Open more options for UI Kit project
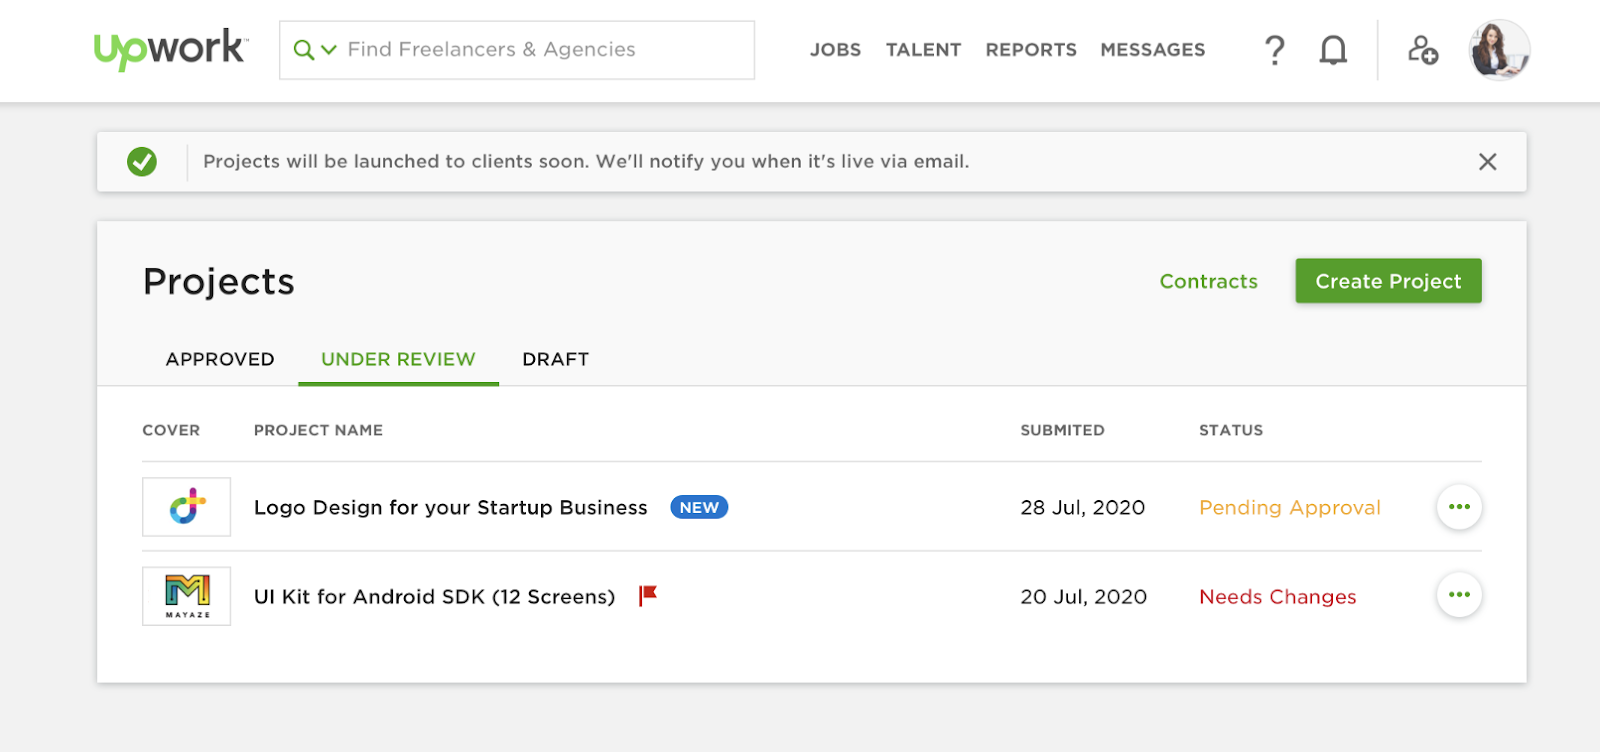Screen dimensions: 1600x752 (x=1459, y=595)
